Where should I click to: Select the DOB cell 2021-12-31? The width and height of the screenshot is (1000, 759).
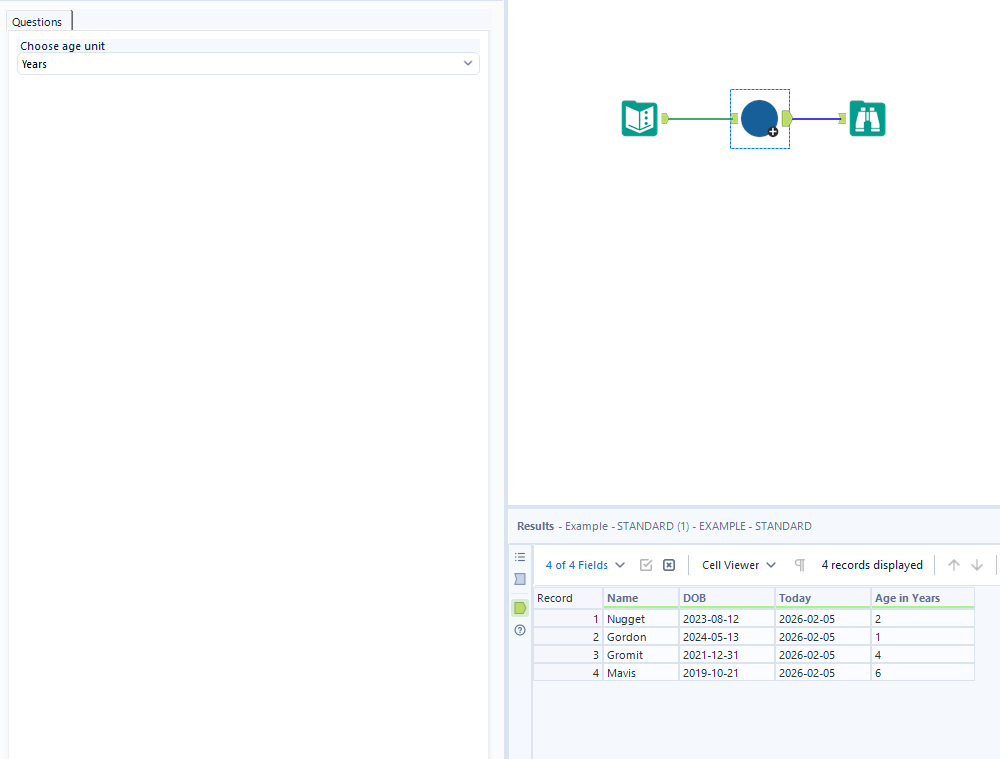(x=726, y=655)
